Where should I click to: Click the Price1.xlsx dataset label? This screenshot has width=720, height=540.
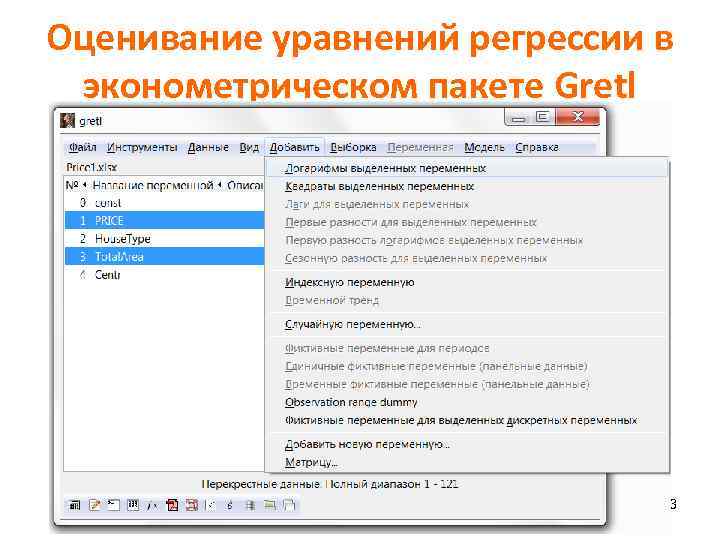tap(91, 167)
